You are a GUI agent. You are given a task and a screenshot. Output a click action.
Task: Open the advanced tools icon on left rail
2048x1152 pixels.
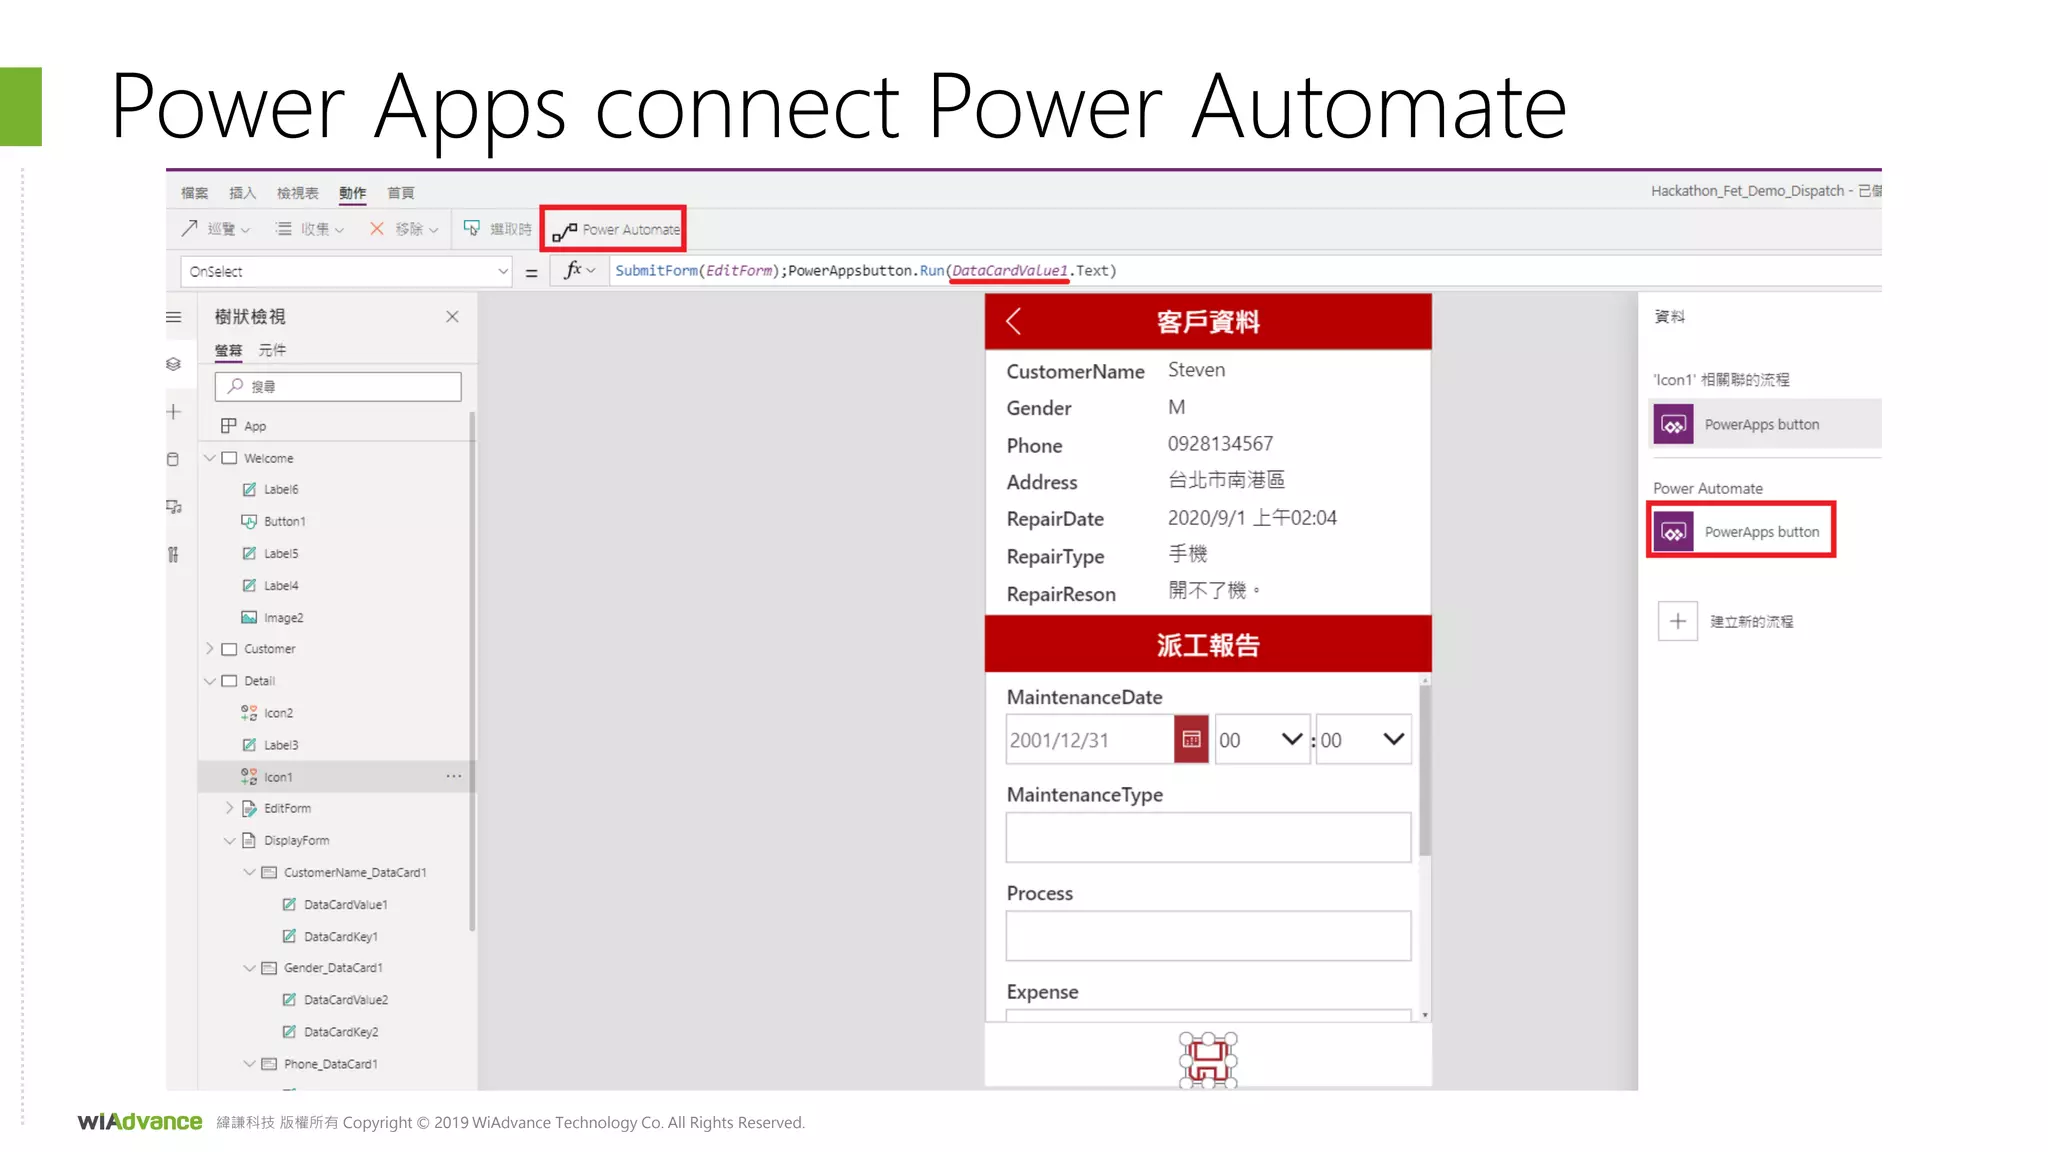click(174, 554)
